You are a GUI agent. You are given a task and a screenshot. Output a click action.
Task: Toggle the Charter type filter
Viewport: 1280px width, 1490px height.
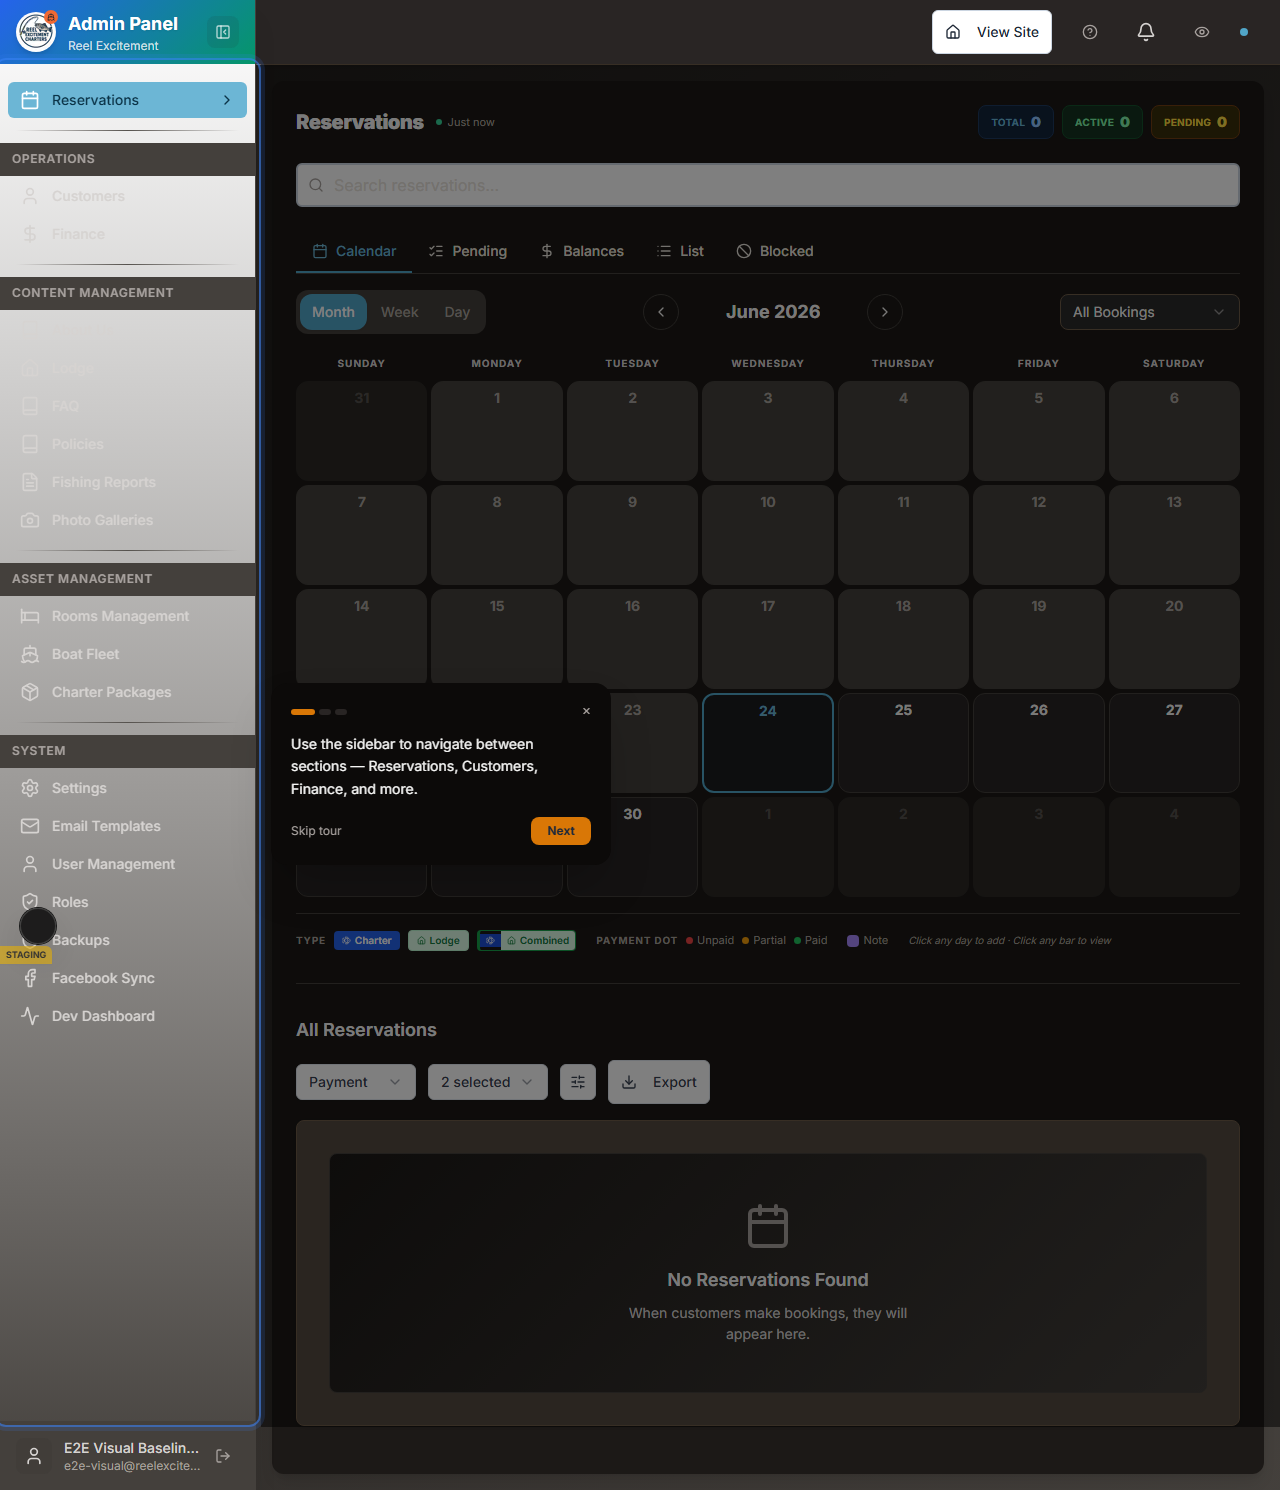click(367, 940)
